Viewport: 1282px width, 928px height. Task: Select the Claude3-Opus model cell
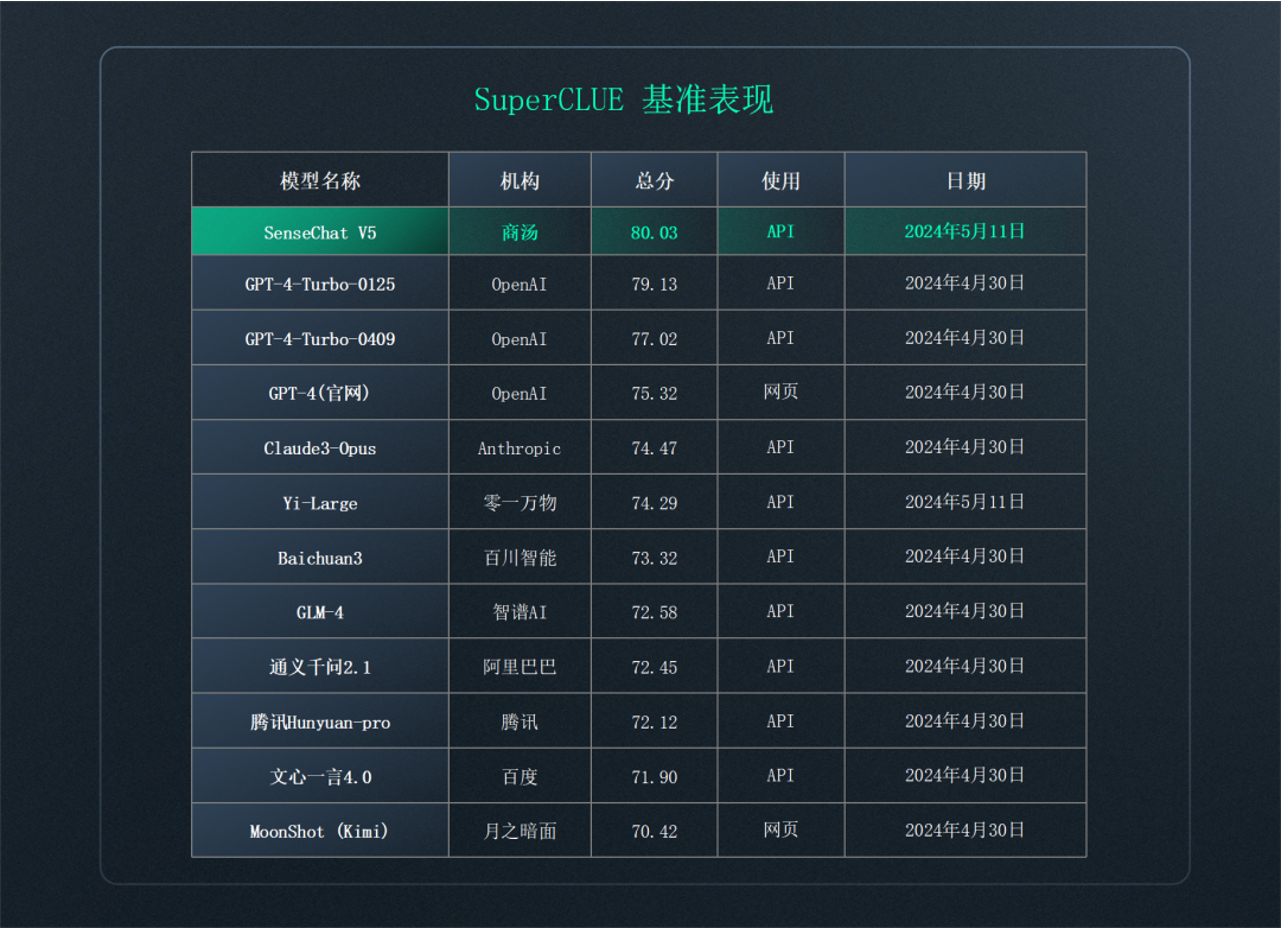[x=320, y=448]
